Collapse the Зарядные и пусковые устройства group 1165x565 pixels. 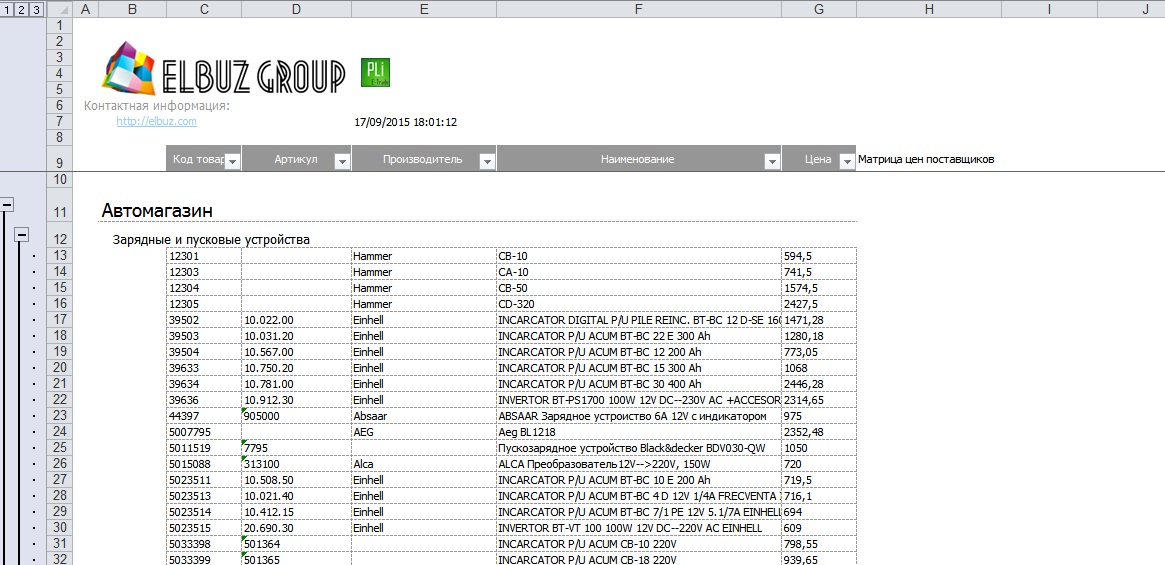pyautogui.click(x=22, y=235)
